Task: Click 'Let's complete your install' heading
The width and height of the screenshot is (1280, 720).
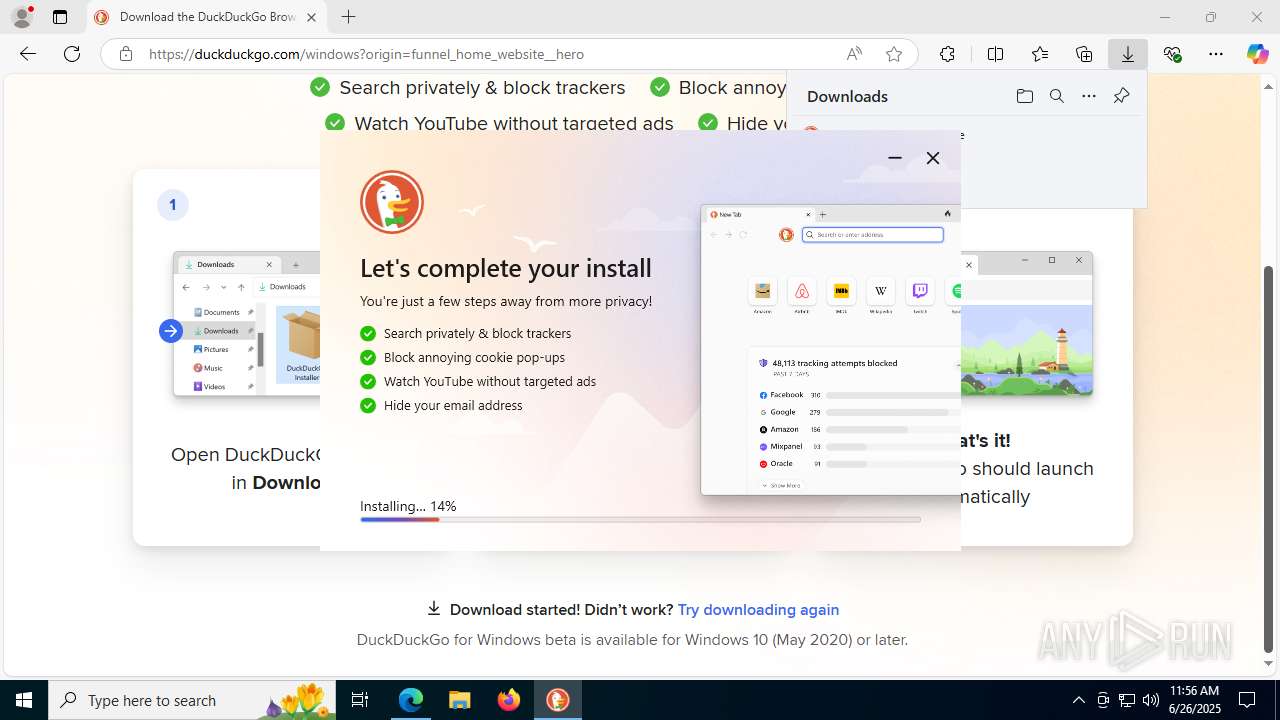Action: point(506,268)
